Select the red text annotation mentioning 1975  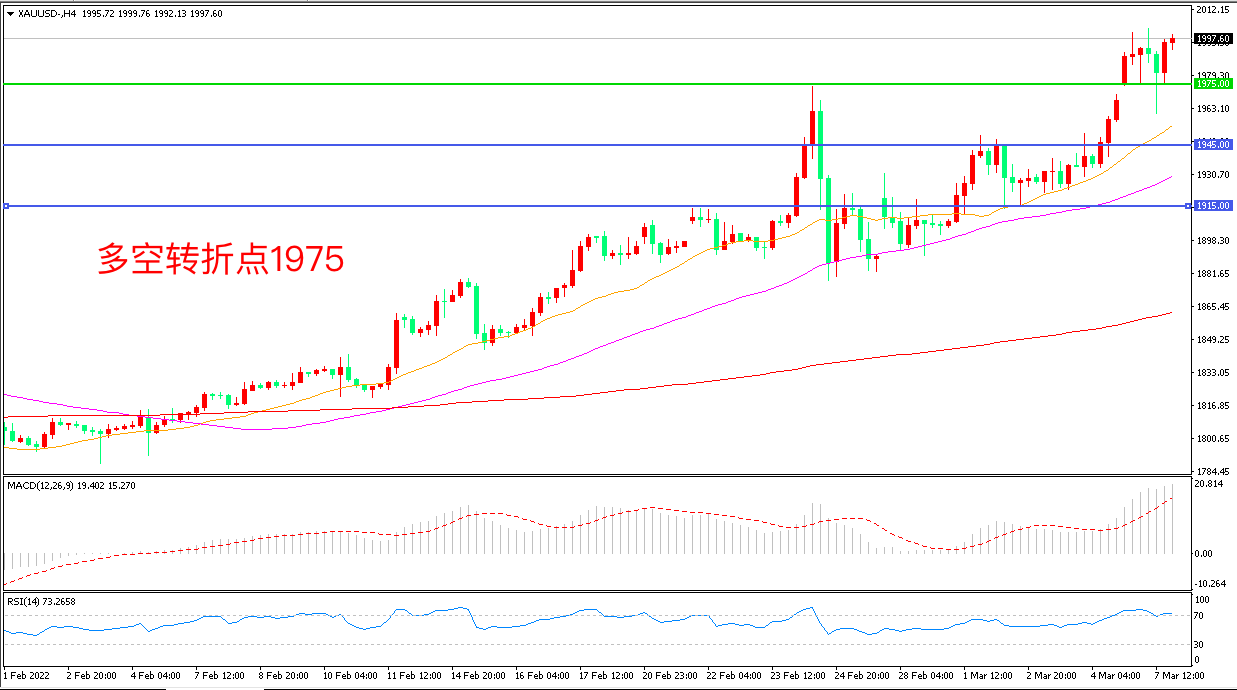pyautogui.click(x=221, y=259)
